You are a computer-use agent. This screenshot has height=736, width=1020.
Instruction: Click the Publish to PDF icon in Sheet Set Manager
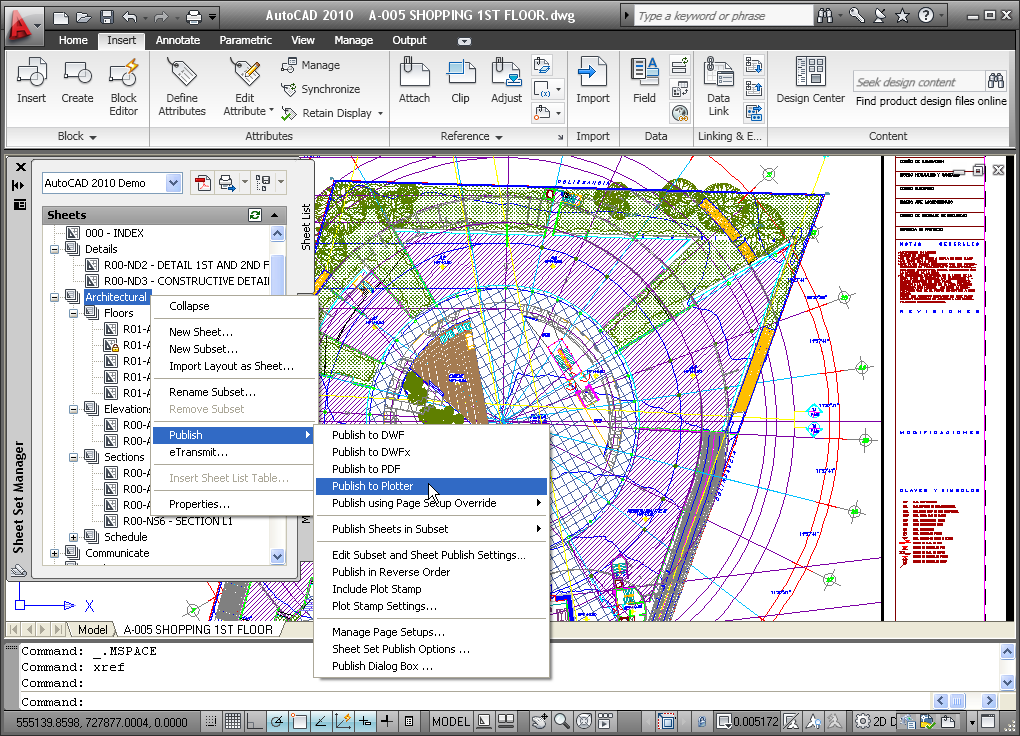pos(202,183)
